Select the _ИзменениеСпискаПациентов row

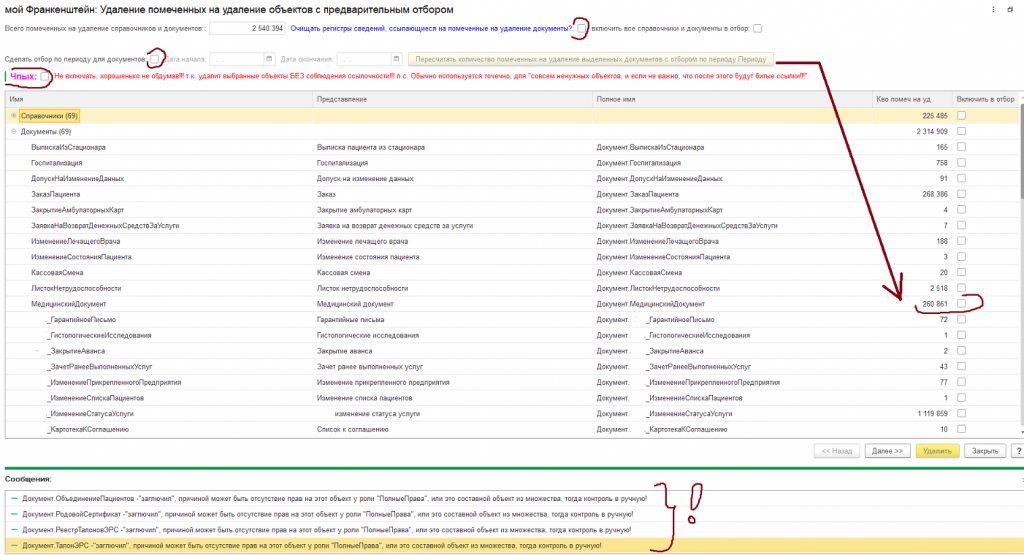(x=512, y=398)
